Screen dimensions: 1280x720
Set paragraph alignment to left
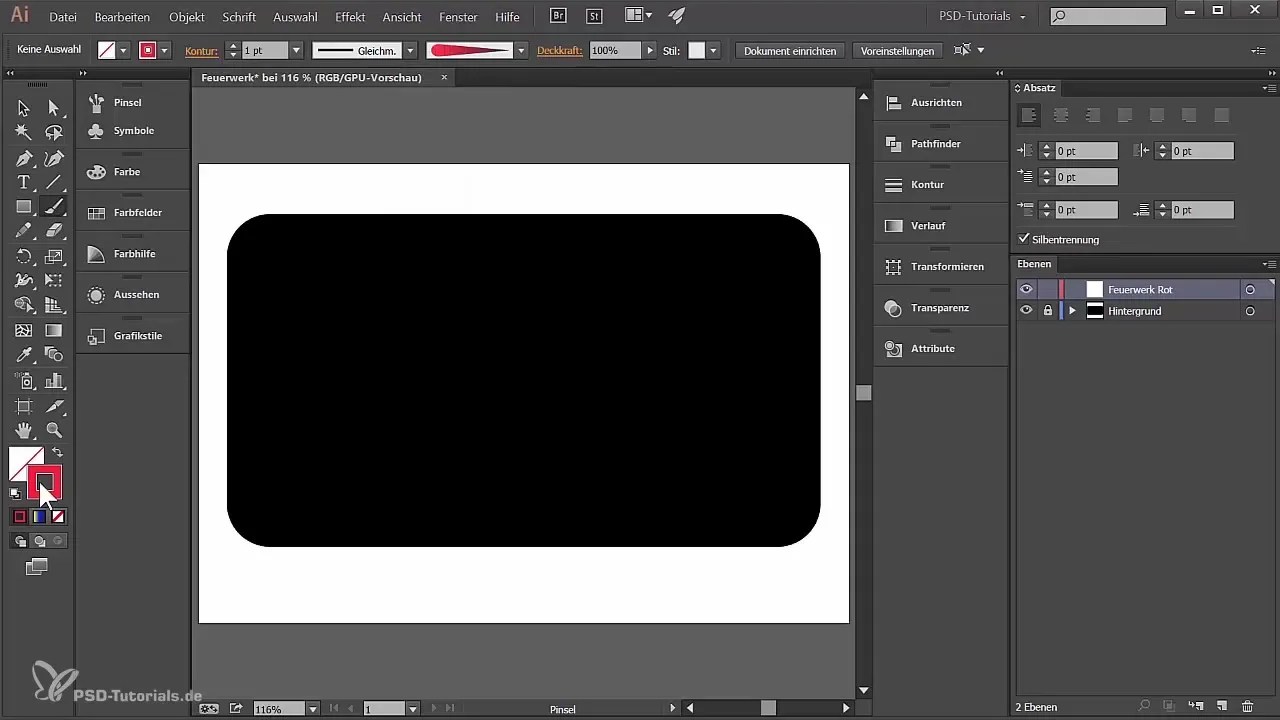point(1028,116)
